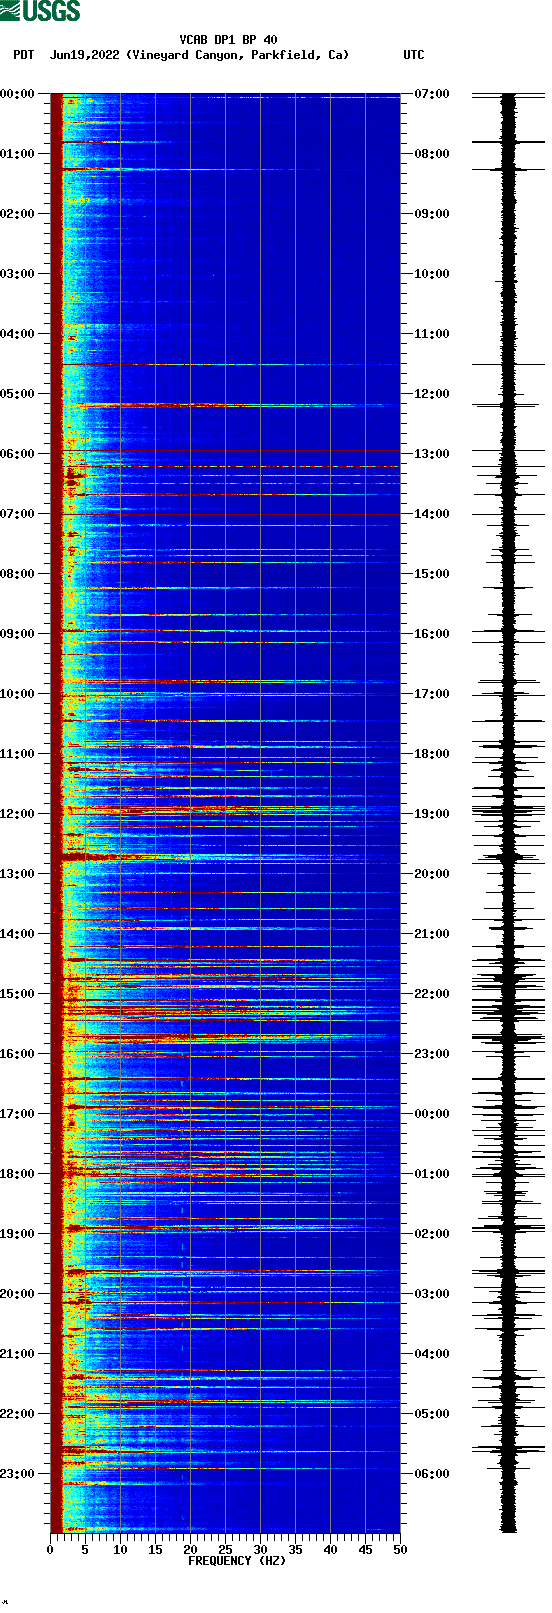Click the 07:00 UTC time label

[x=432, y=94]
